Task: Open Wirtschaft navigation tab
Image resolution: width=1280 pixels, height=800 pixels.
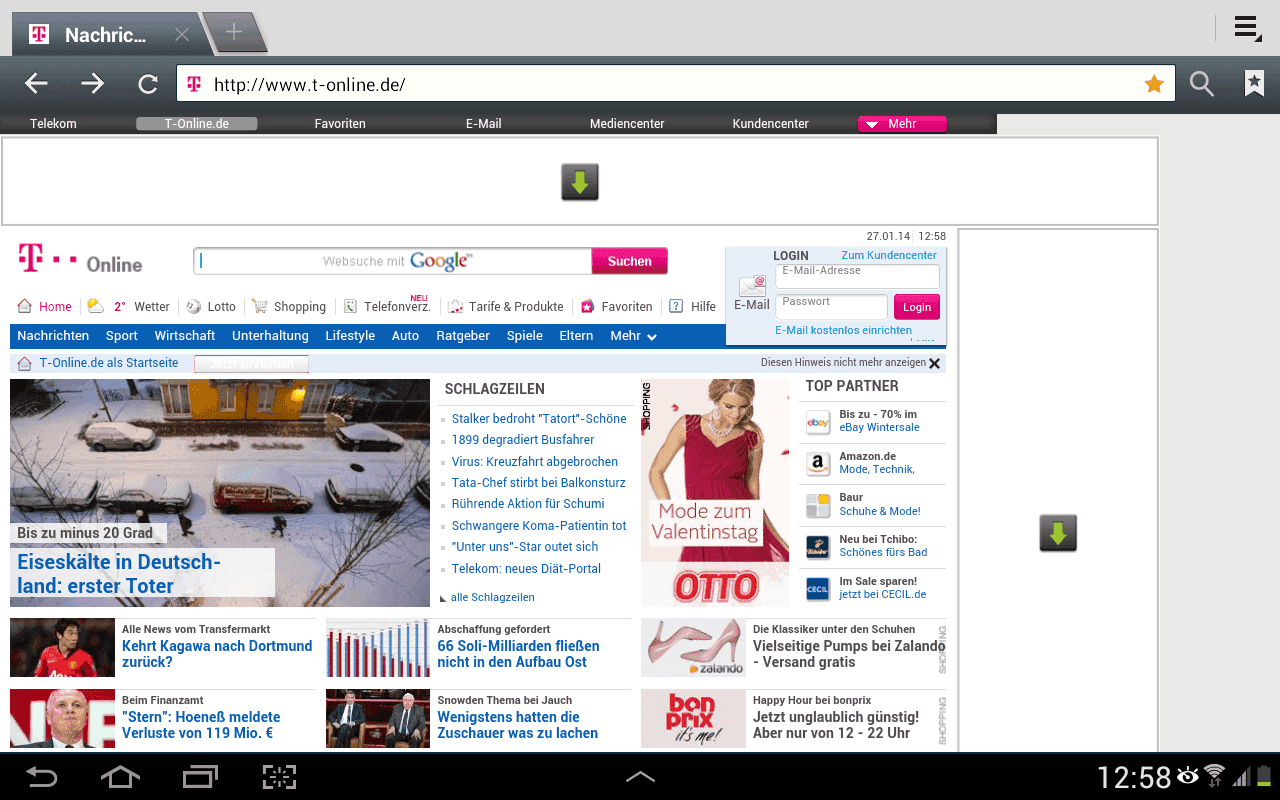Action: click(185, 336)
